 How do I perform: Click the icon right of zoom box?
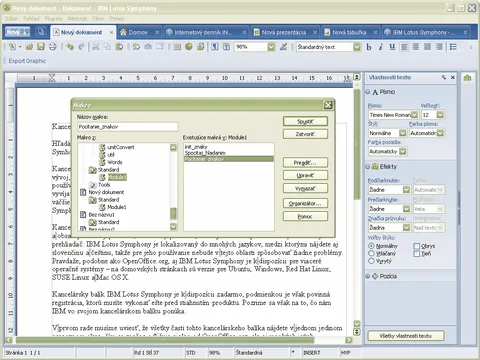click(x=283, y=47)
